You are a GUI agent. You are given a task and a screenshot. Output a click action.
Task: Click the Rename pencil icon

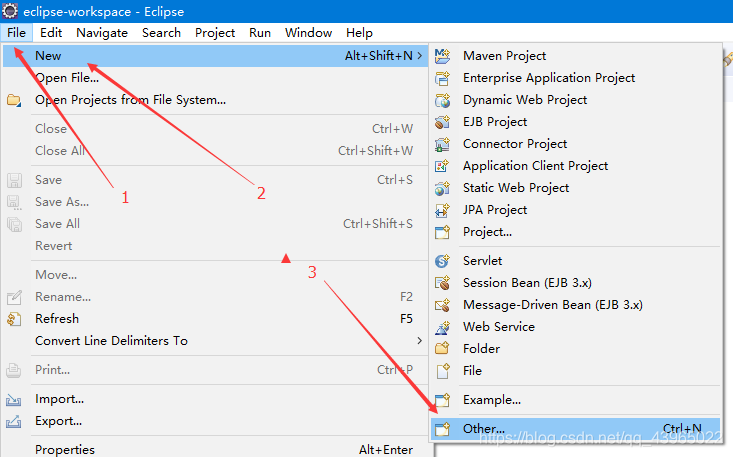[x=14, y=297]
